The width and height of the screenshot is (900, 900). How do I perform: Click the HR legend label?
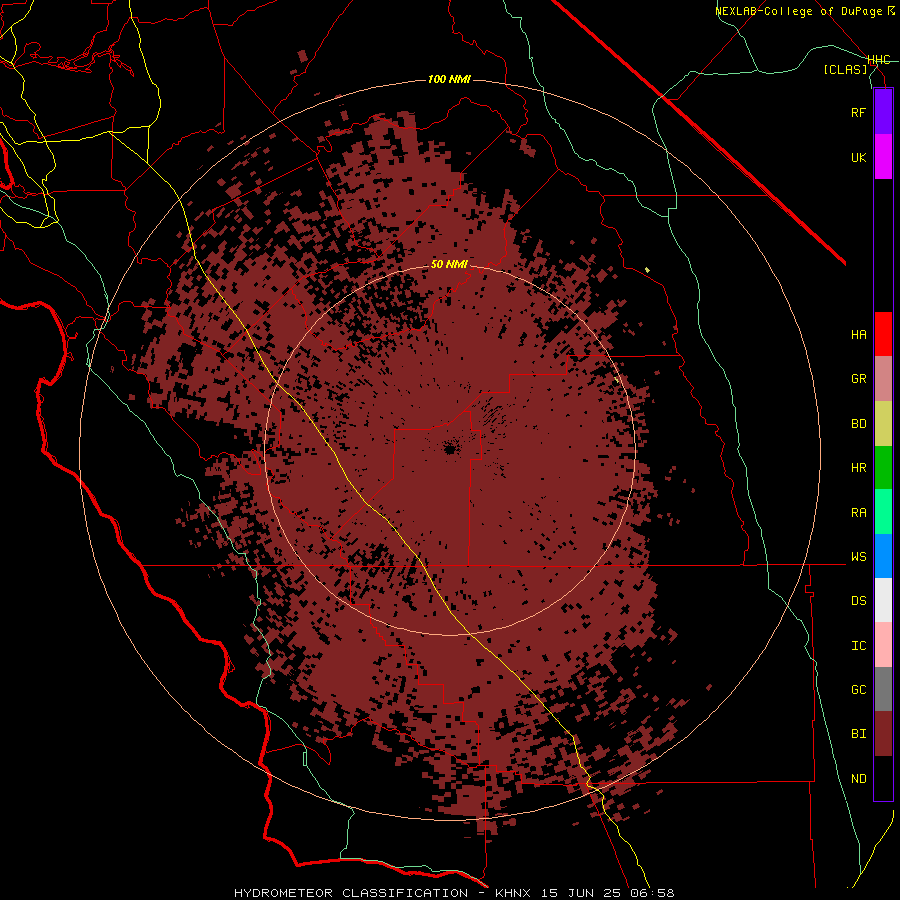pos(858,468)
